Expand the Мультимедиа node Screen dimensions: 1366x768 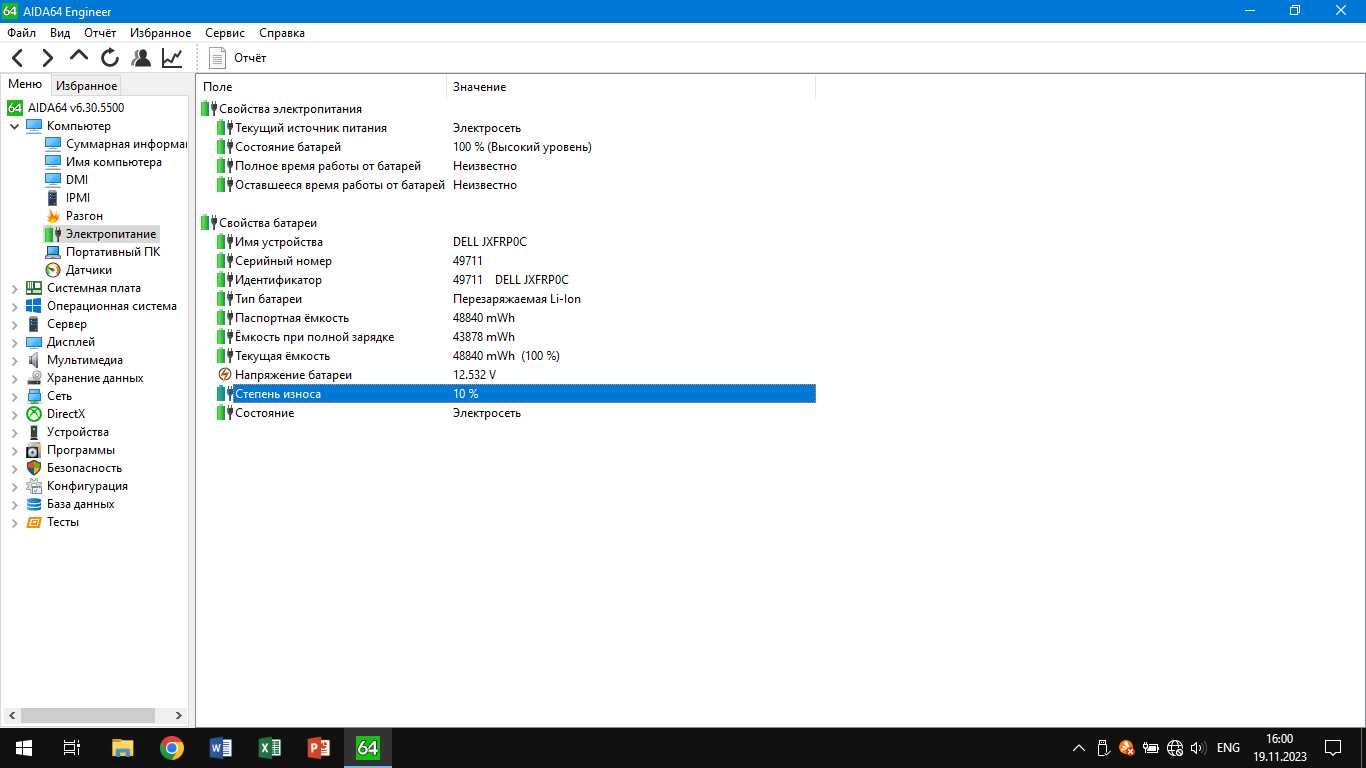14,360
